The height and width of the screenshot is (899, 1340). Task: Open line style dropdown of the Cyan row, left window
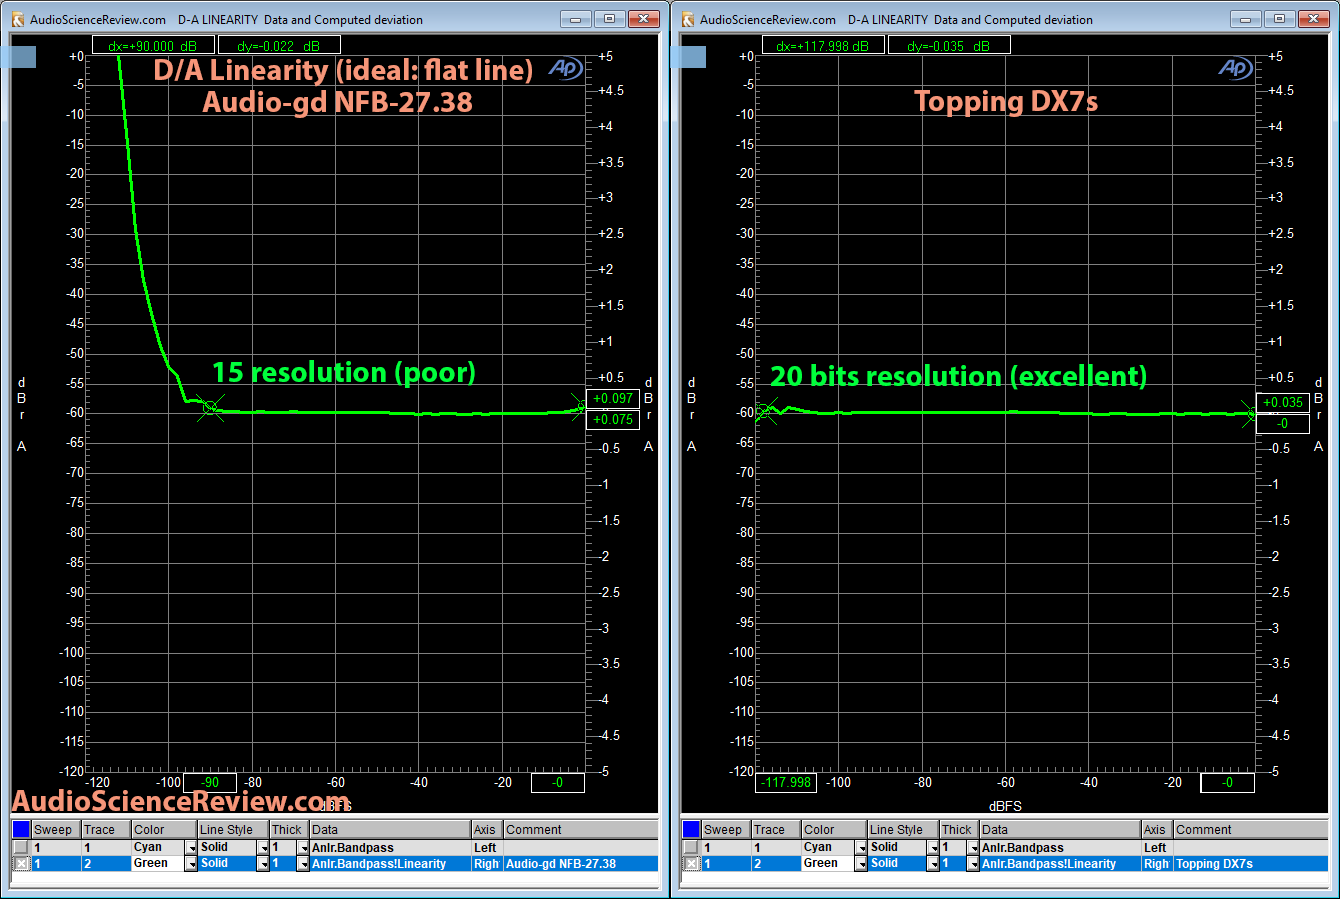[x=263, y=848]
